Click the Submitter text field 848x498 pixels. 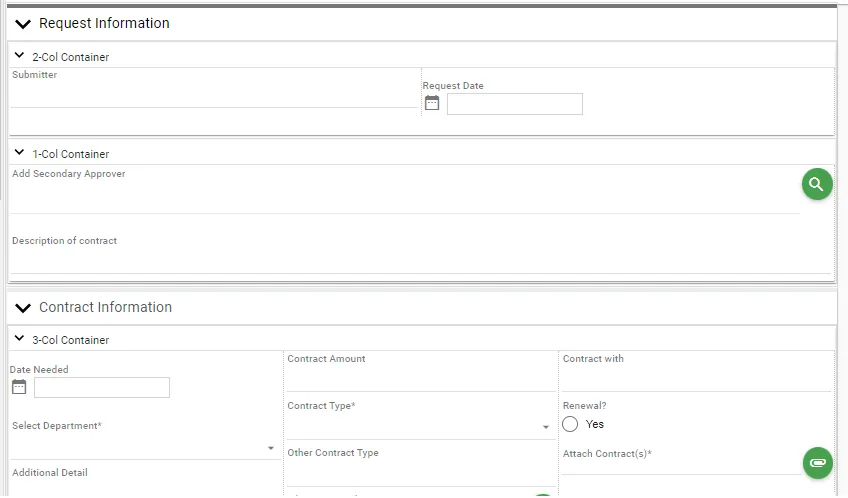[x=212, y=96]
